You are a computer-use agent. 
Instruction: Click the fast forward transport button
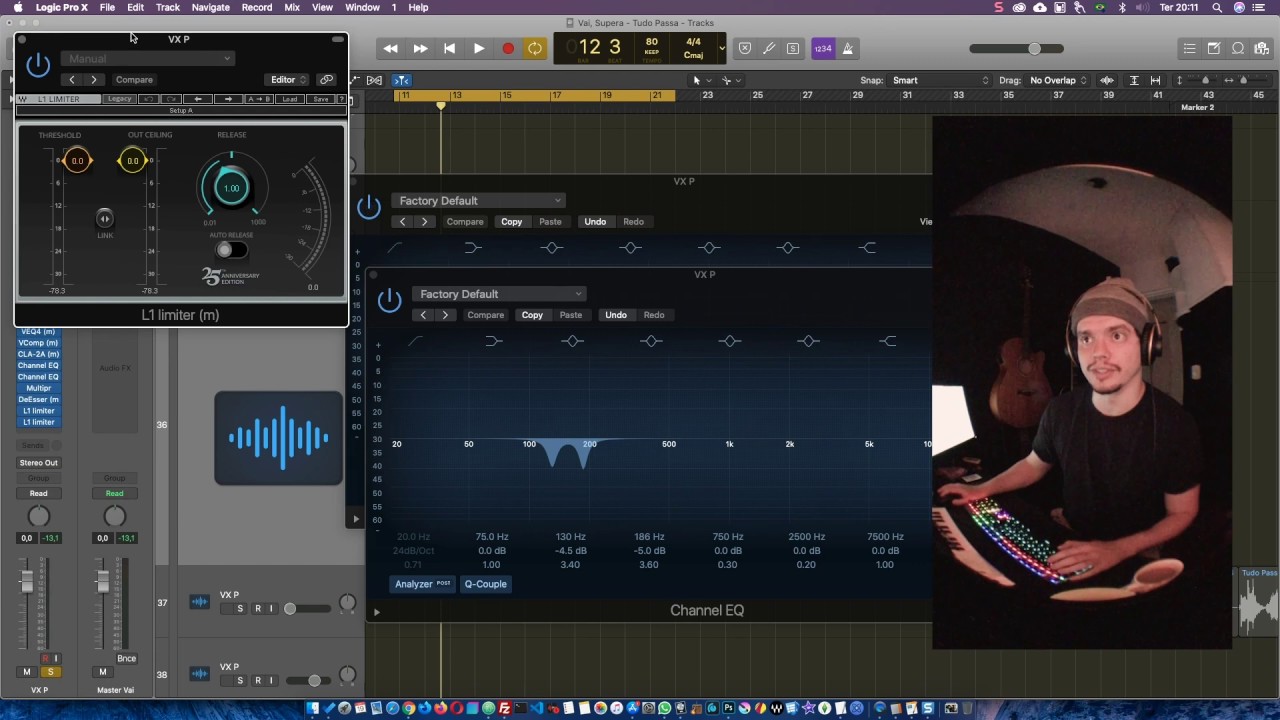(x=420, y=48)
